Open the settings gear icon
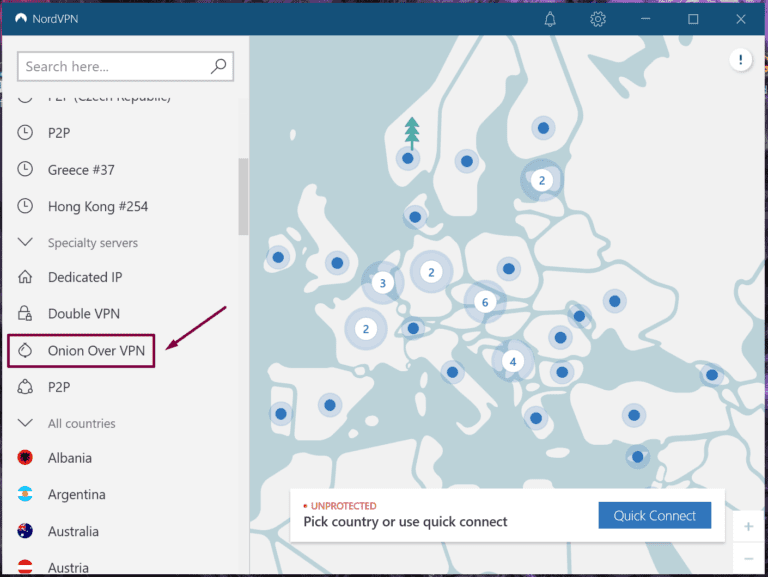The image size is (768, 577). (598, 19)
